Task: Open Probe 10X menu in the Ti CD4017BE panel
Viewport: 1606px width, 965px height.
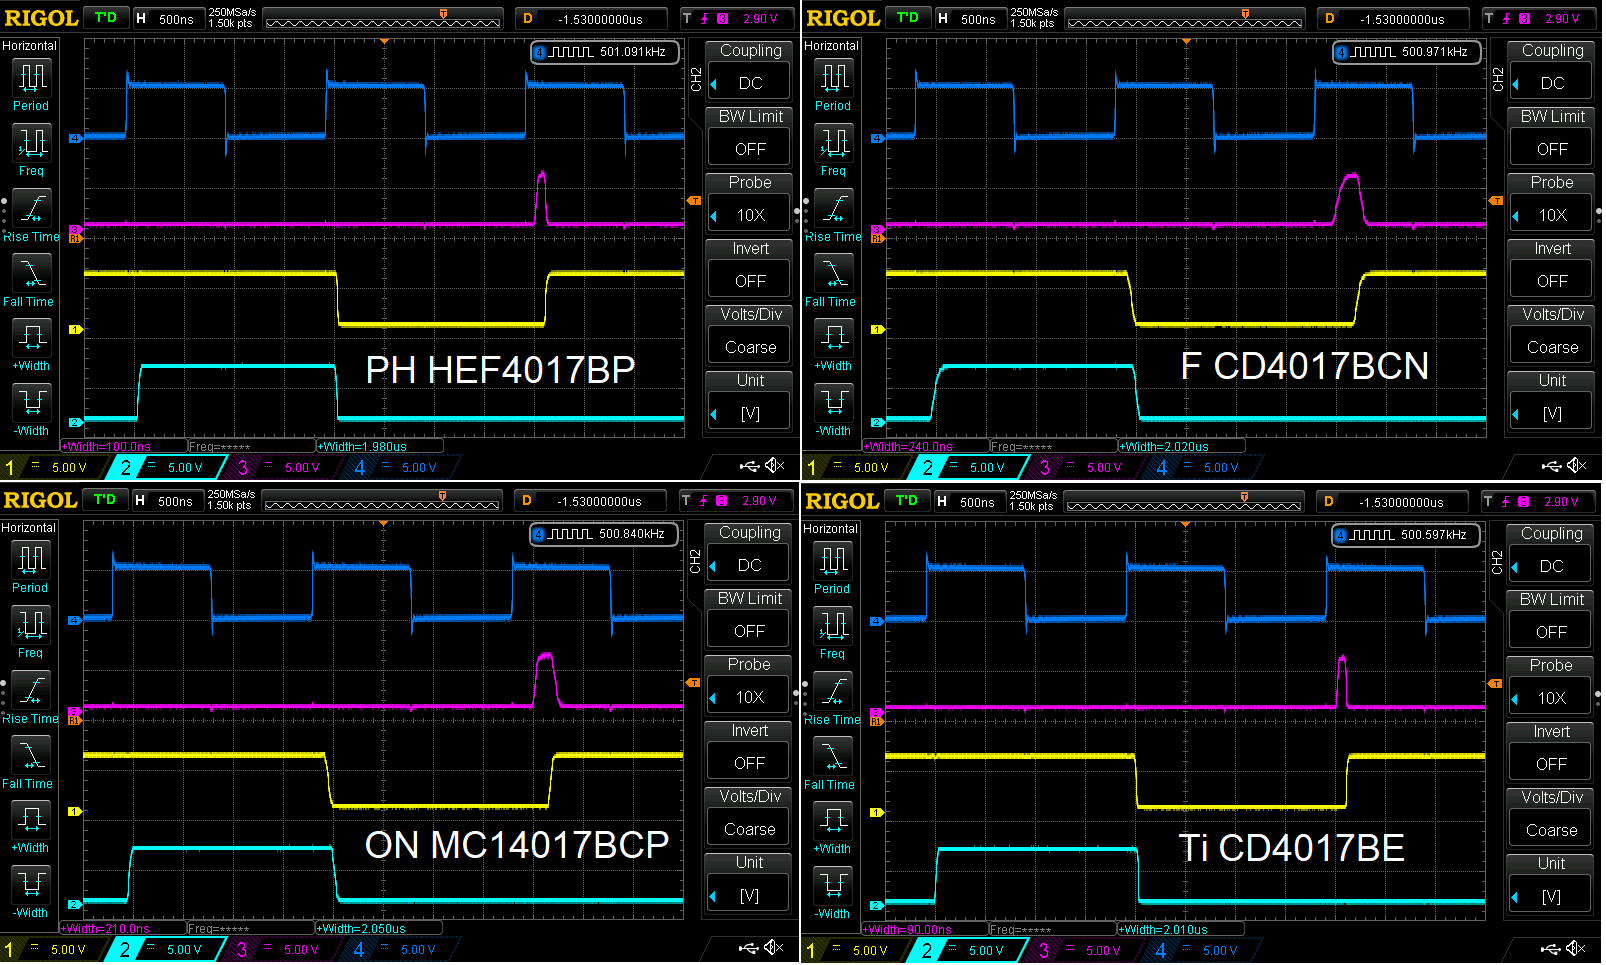Action: coord(1551,686)
